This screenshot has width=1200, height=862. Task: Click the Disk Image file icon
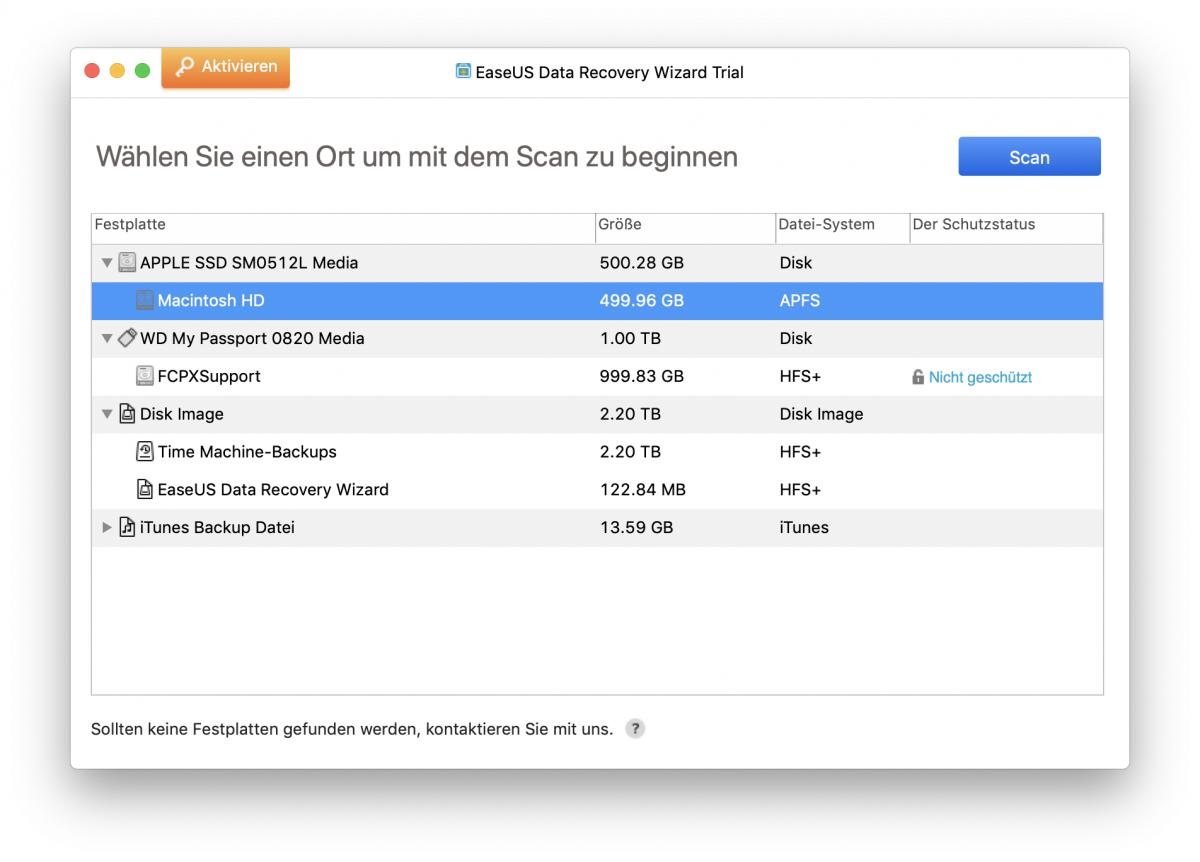point(127,414)
